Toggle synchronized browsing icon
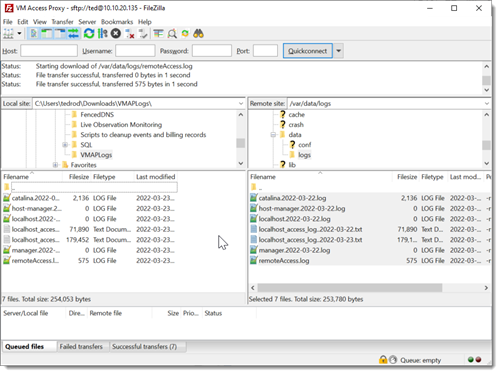This screenshot has height=374, width=500. [x=185, y=34]
